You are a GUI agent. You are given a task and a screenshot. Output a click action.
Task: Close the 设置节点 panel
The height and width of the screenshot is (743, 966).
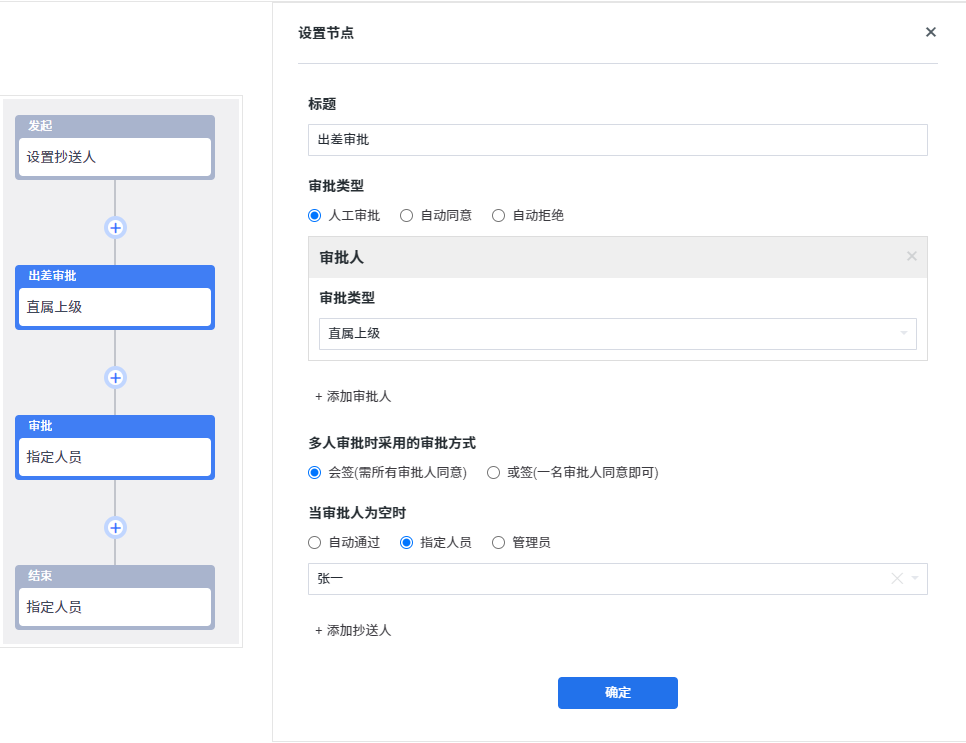click(930, 32)
